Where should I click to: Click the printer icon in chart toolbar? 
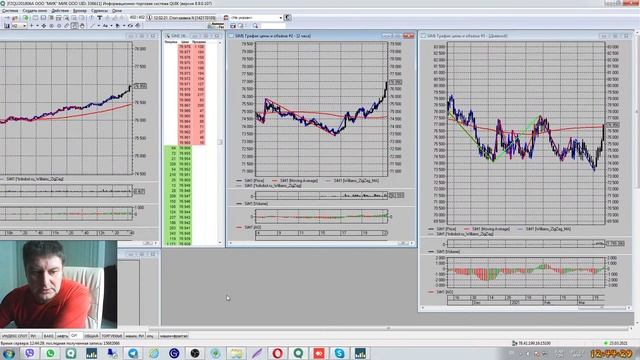(138, 26)
